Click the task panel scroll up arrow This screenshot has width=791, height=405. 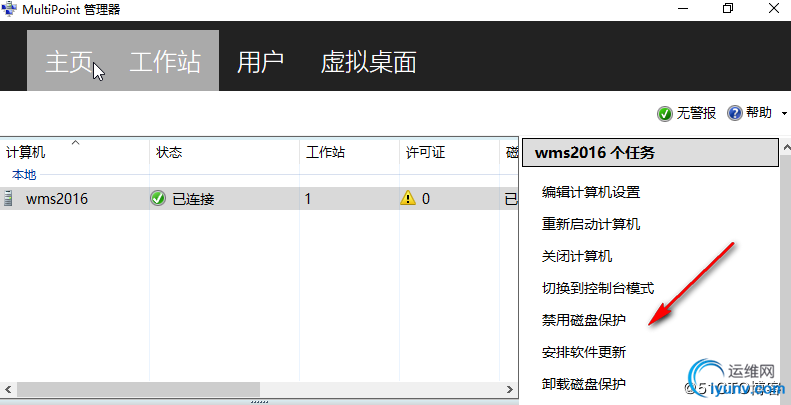pos(786,147)
